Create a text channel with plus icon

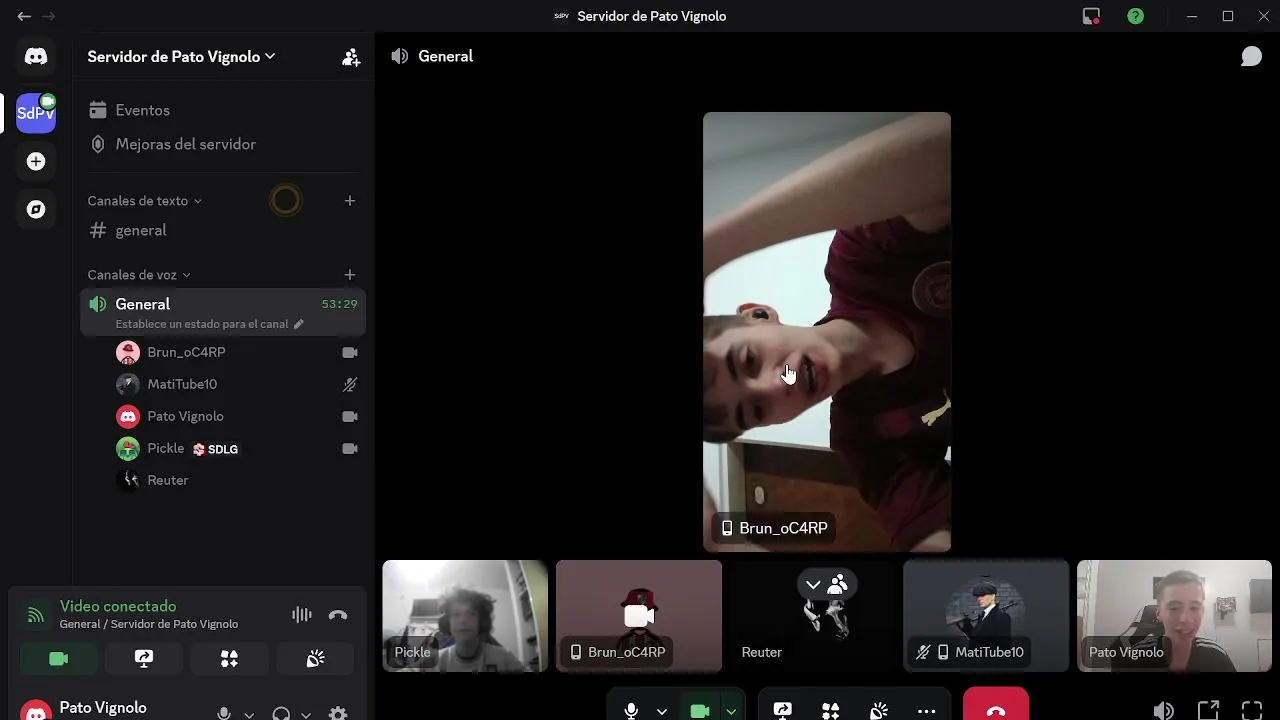350,200
